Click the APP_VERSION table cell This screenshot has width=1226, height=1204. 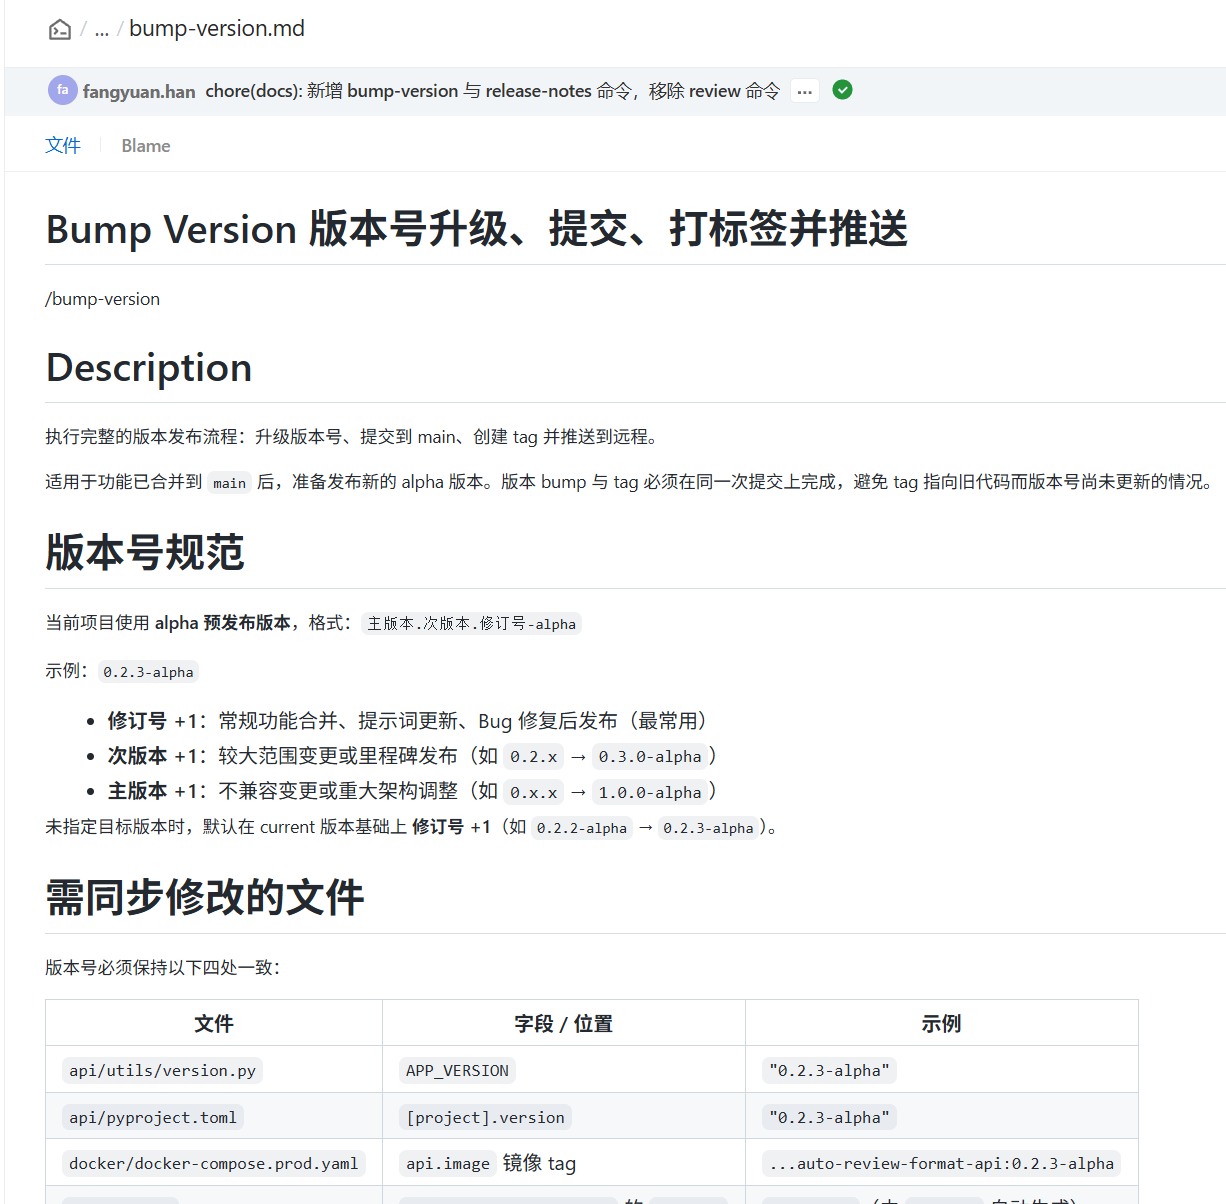click(564, 1069)
